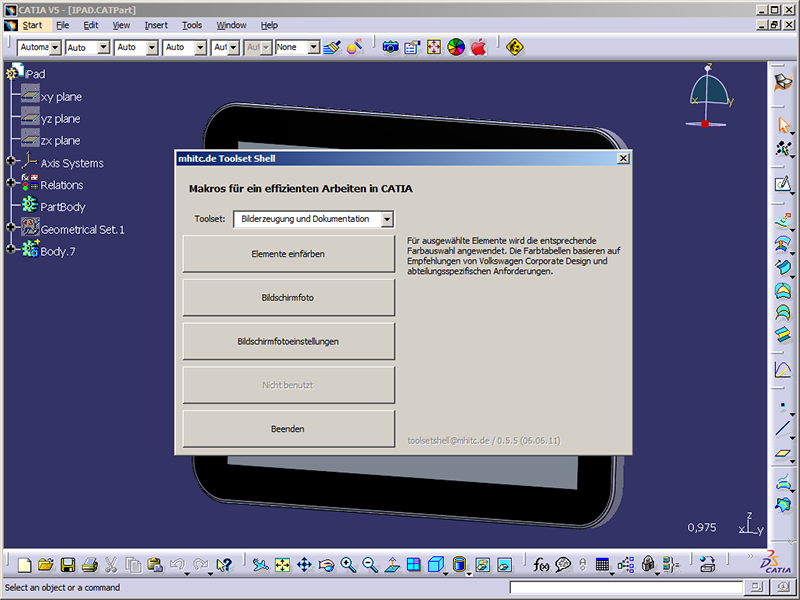Click the four-pane Multi-View icon
The width and height of the screenshot is (800, 600).
pyautogui.click(x=414, y=564)
